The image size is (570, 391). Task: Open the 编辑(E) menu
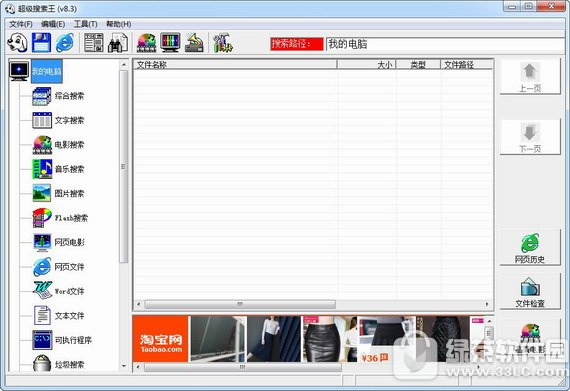coord(53,24)
